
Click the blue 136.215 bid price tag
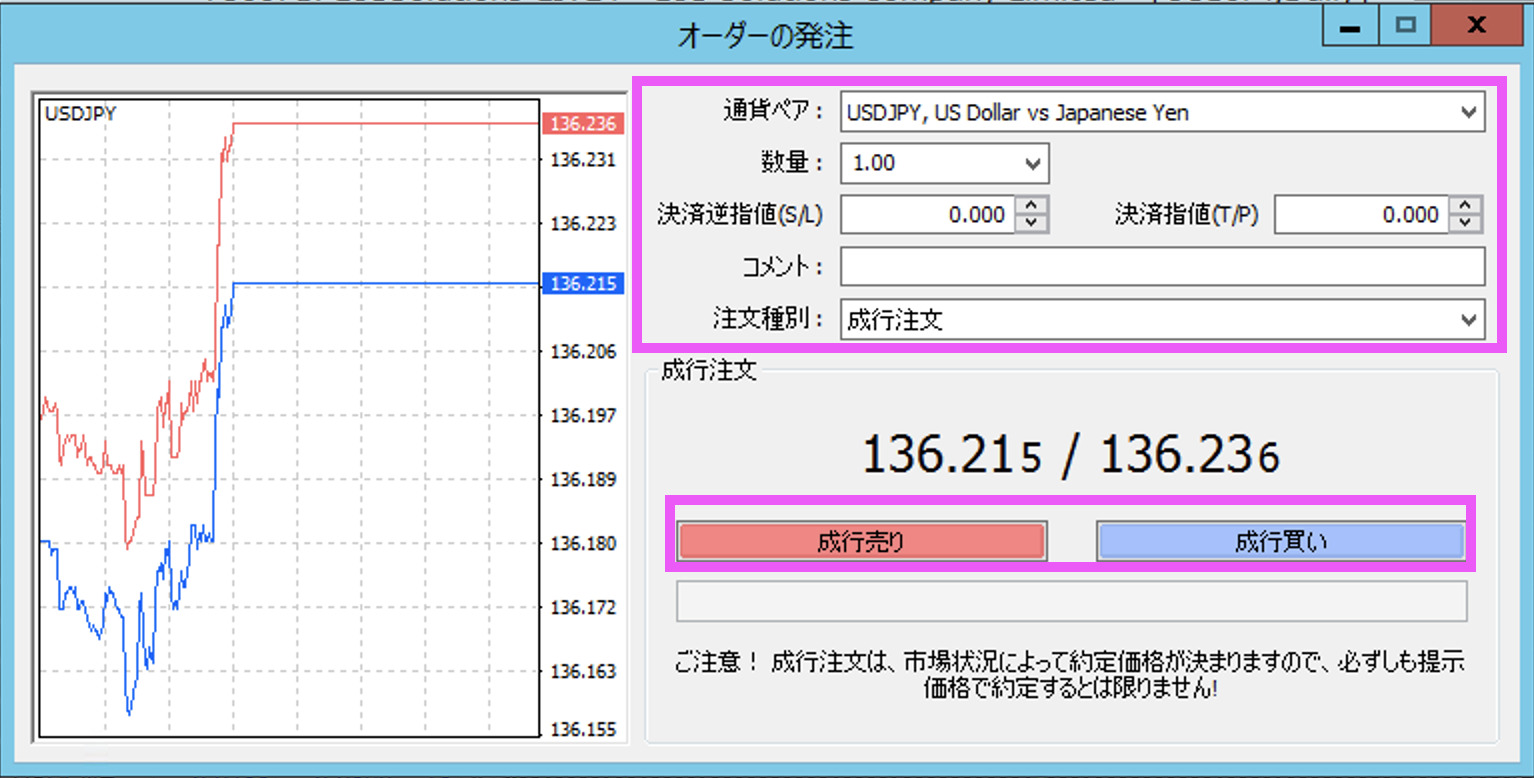583,284
